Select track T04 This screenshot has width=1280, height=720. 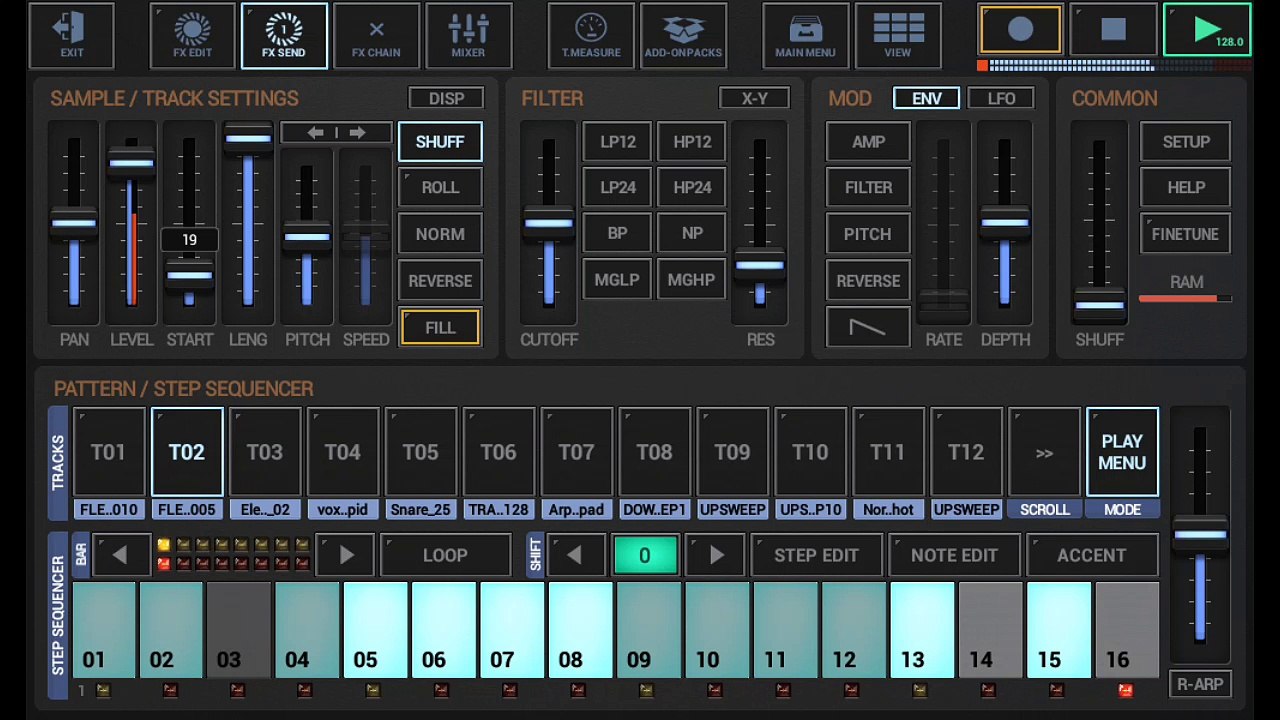[x=343, y=452]
